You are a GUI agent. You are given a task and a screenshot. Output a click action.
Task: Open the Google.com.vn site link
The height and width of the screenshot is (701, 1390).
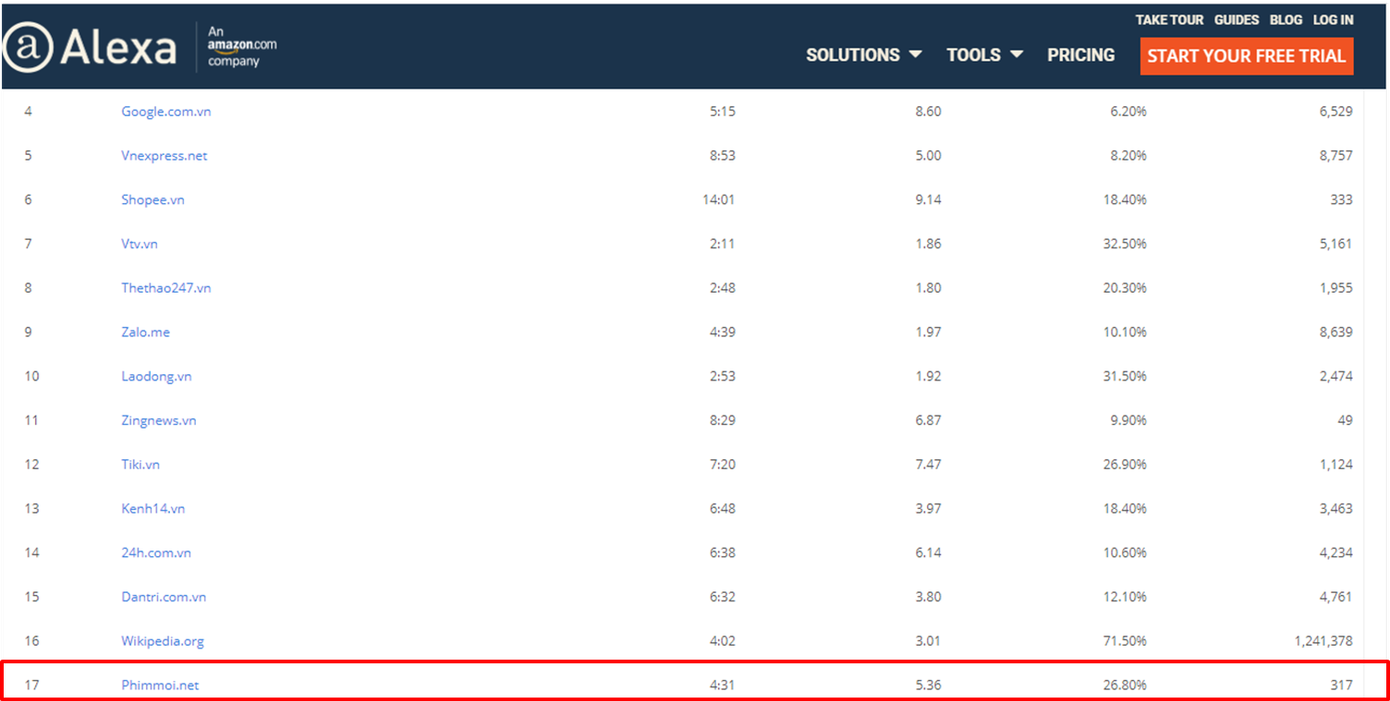(166, 111)
